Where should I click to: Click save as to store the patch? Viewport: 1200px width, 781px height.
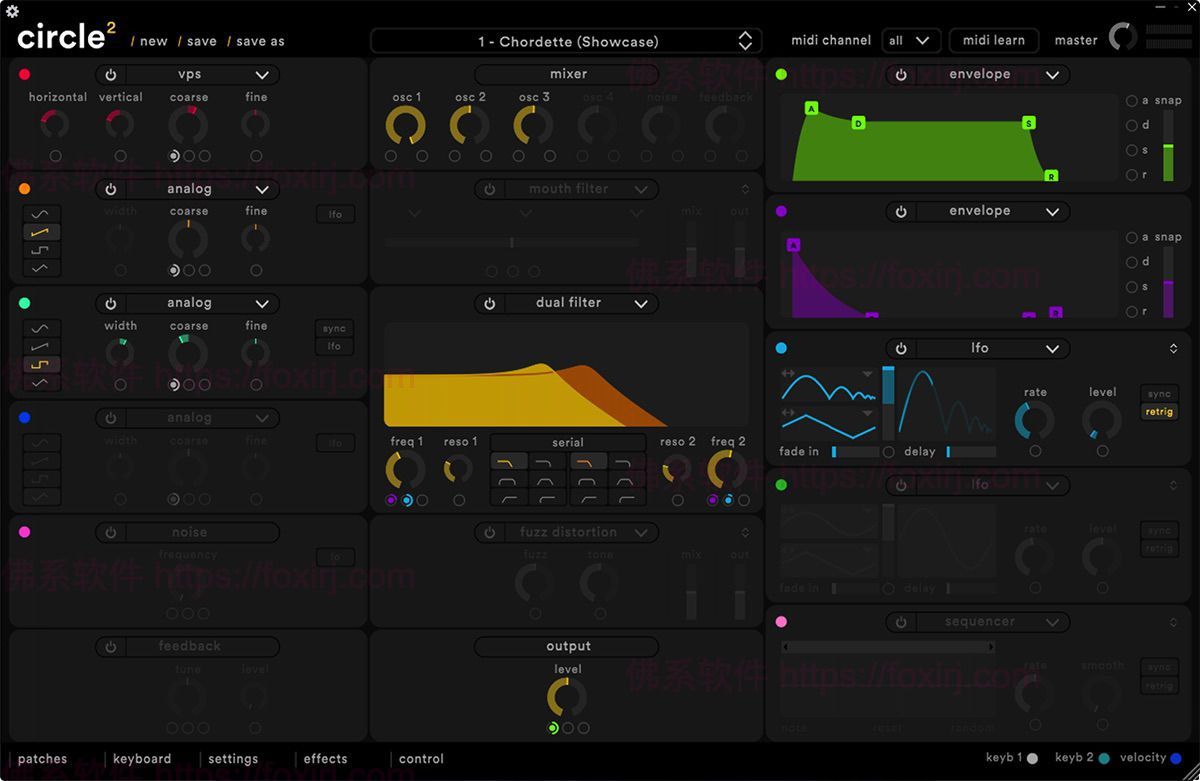coord(259,41)
